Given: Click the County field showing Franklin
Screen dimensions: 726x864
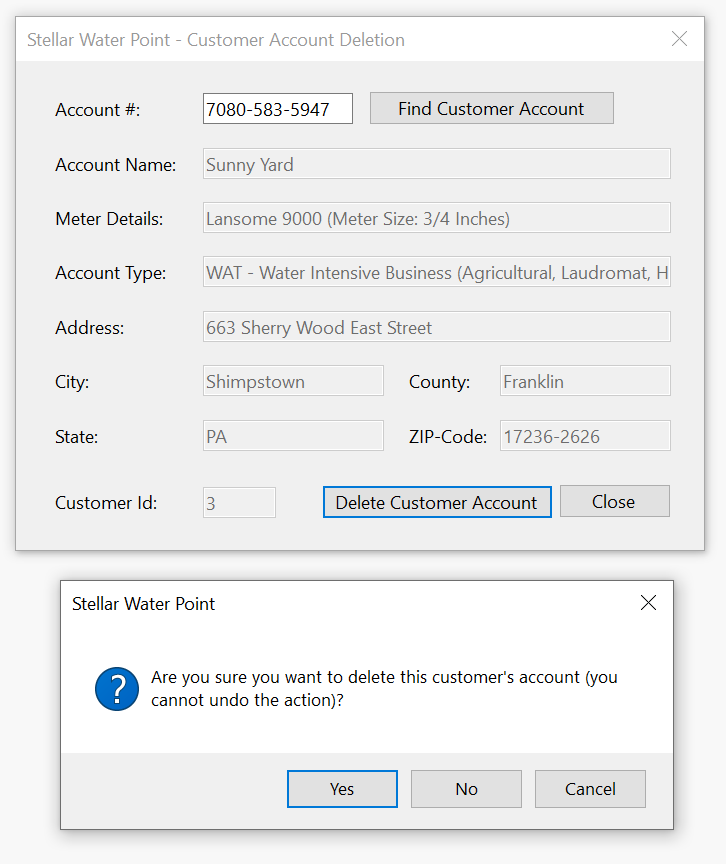Looking at the screenshot, I should (x=585, y=381).
